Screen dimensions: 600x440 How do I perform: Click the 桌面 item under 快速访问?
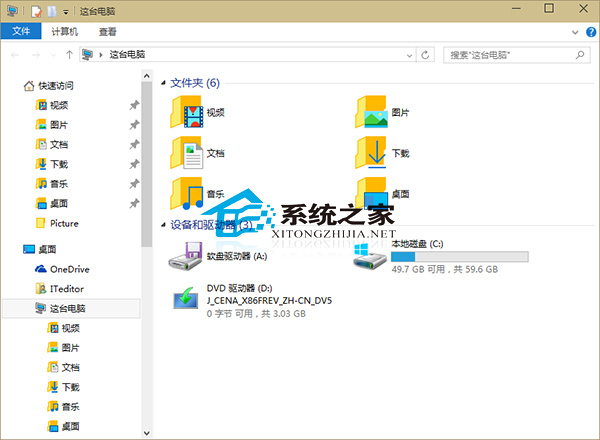click(52, 204)
